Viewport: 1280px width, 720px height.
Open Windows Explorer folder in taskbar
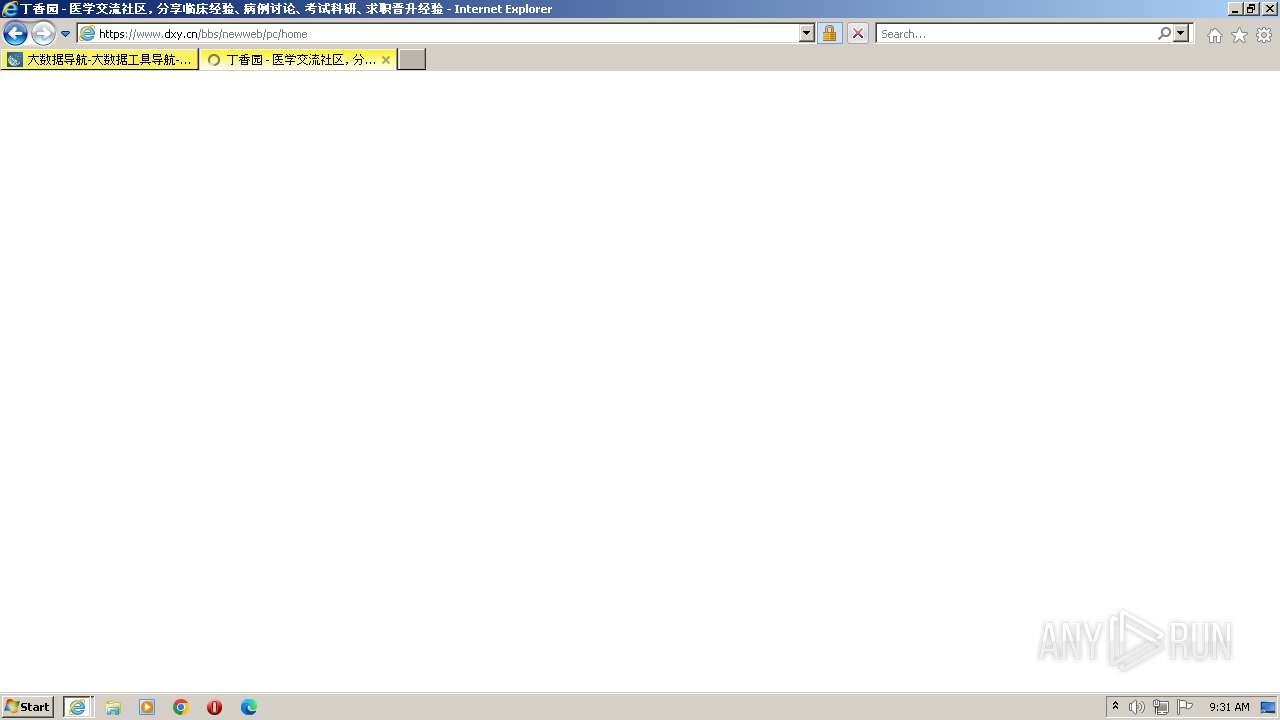[x=113, y=707]
